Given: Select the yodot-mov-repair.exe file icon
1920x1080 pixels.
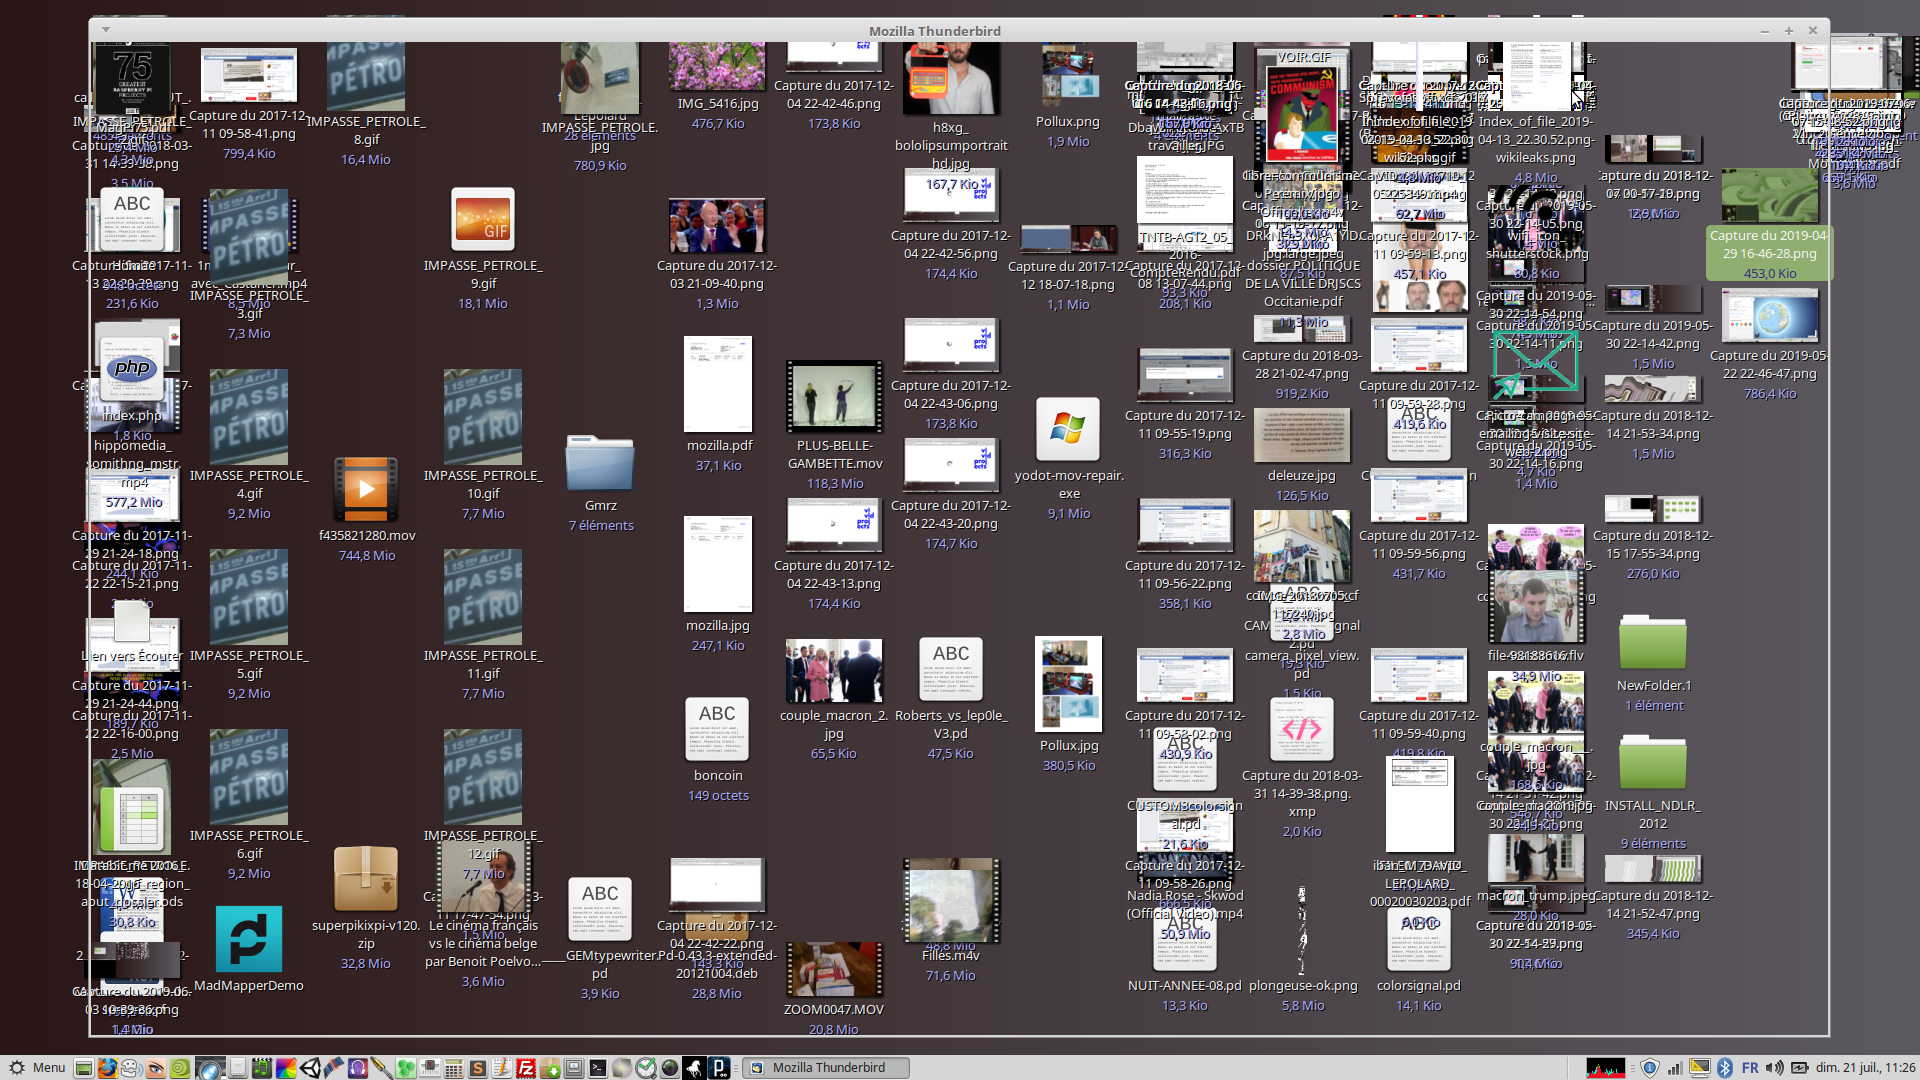Looking at the screenshot, I should point(1068,430).
